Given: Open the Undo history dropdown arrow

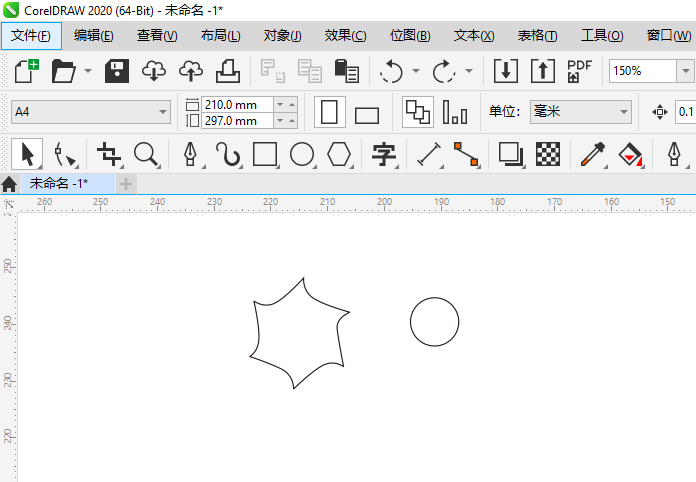Looking at the screenshot, I should [x=416, y=71].
